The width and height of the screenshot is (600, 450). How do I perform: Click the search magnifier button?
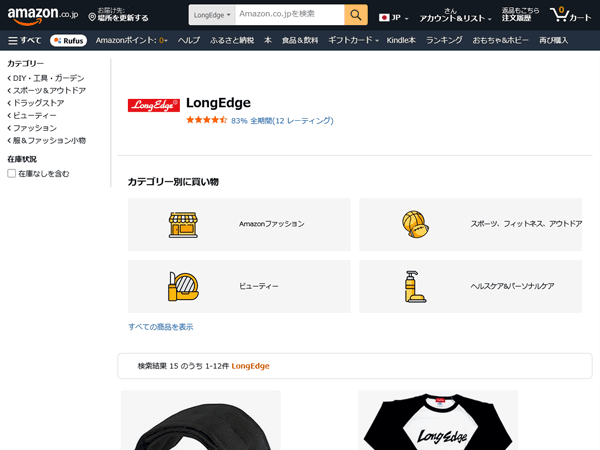[356, 15]
